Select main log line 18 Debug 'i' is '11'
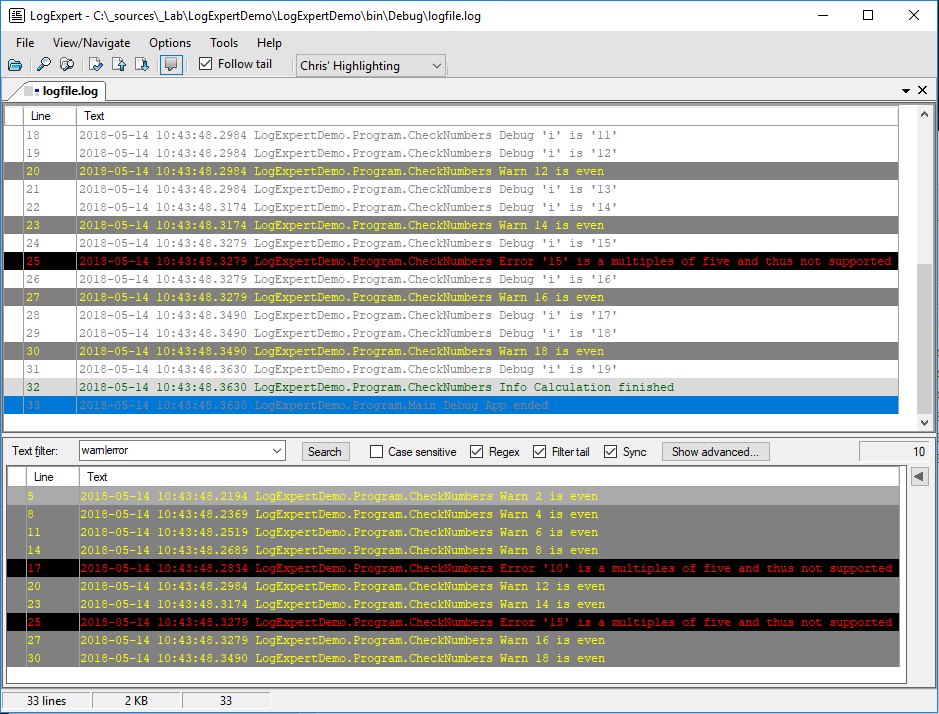The width and height of the screenshot is (939, 714). click(x=451, y=135)
